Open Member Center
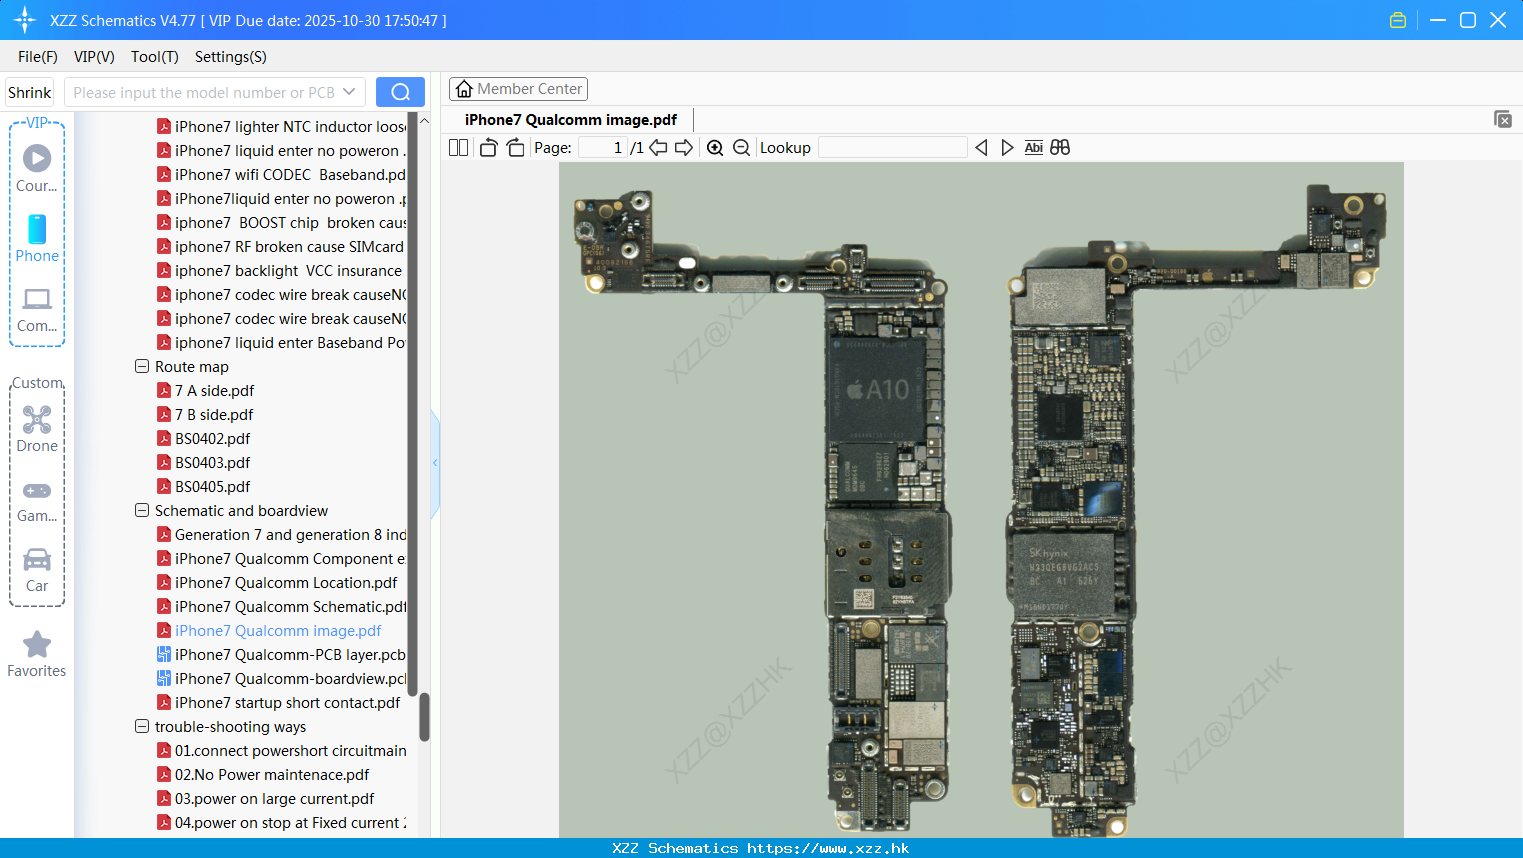The height and width of the screenshot is (858, 1523). (x=518, y=89)
